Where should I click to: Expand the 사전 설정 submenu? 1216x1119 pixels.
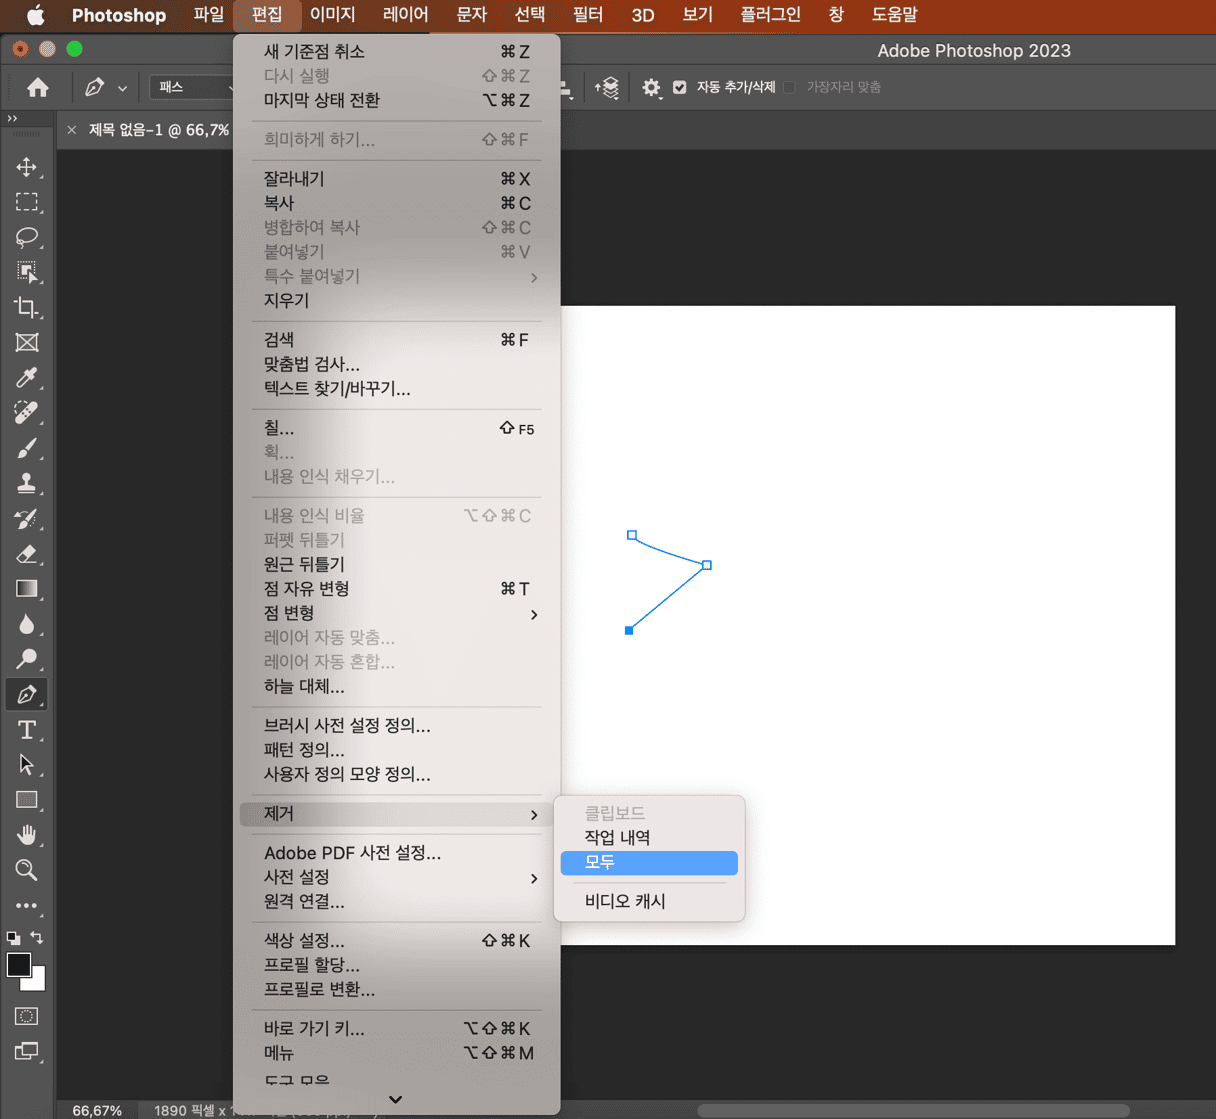398,878
